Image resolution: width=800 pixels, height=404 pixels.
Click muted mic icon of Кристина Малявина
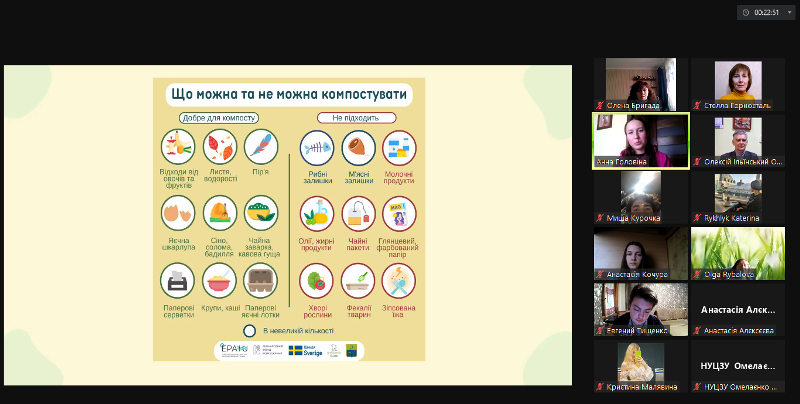[x=600, y=387]
